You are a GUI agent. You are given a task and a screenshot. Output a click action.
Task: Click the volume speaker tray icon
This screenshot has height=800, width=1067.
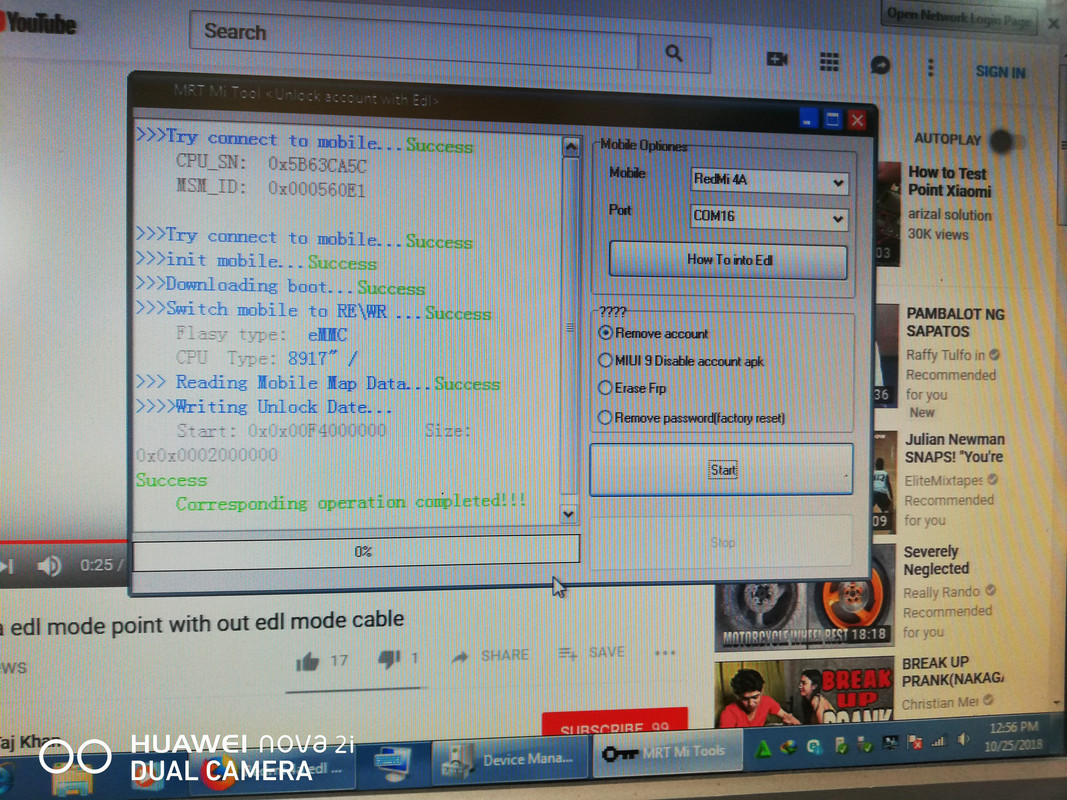963,739
